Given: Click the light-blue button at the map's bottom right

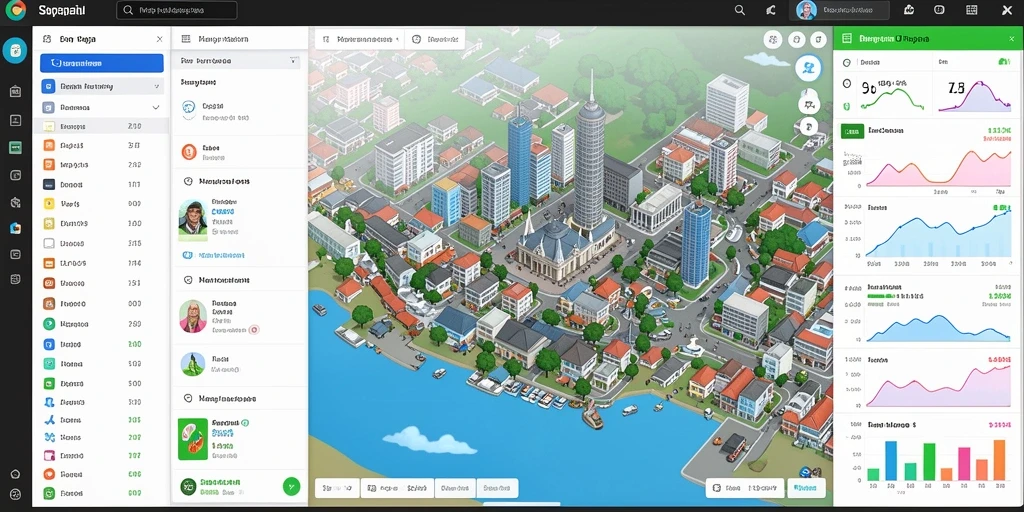Looking at the screenshot, I should click(x=806, y=488).
